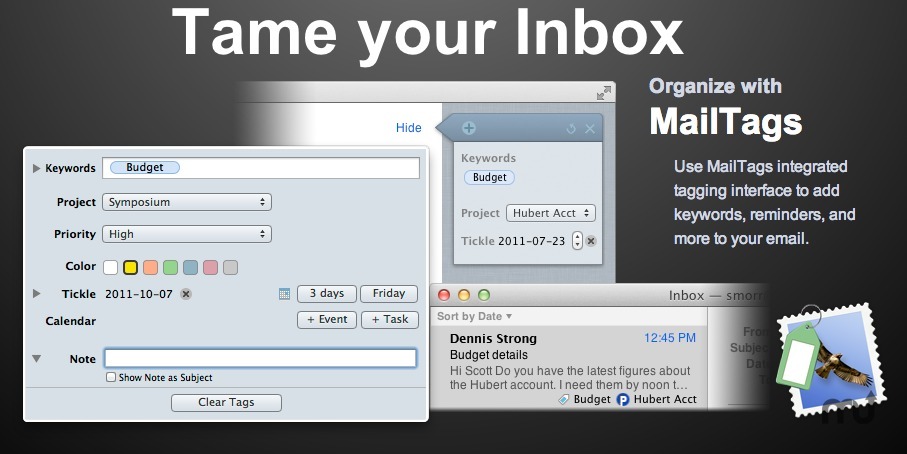Close the tag popover with its X icon
907x454 pixels.
(x=589, y=129)
